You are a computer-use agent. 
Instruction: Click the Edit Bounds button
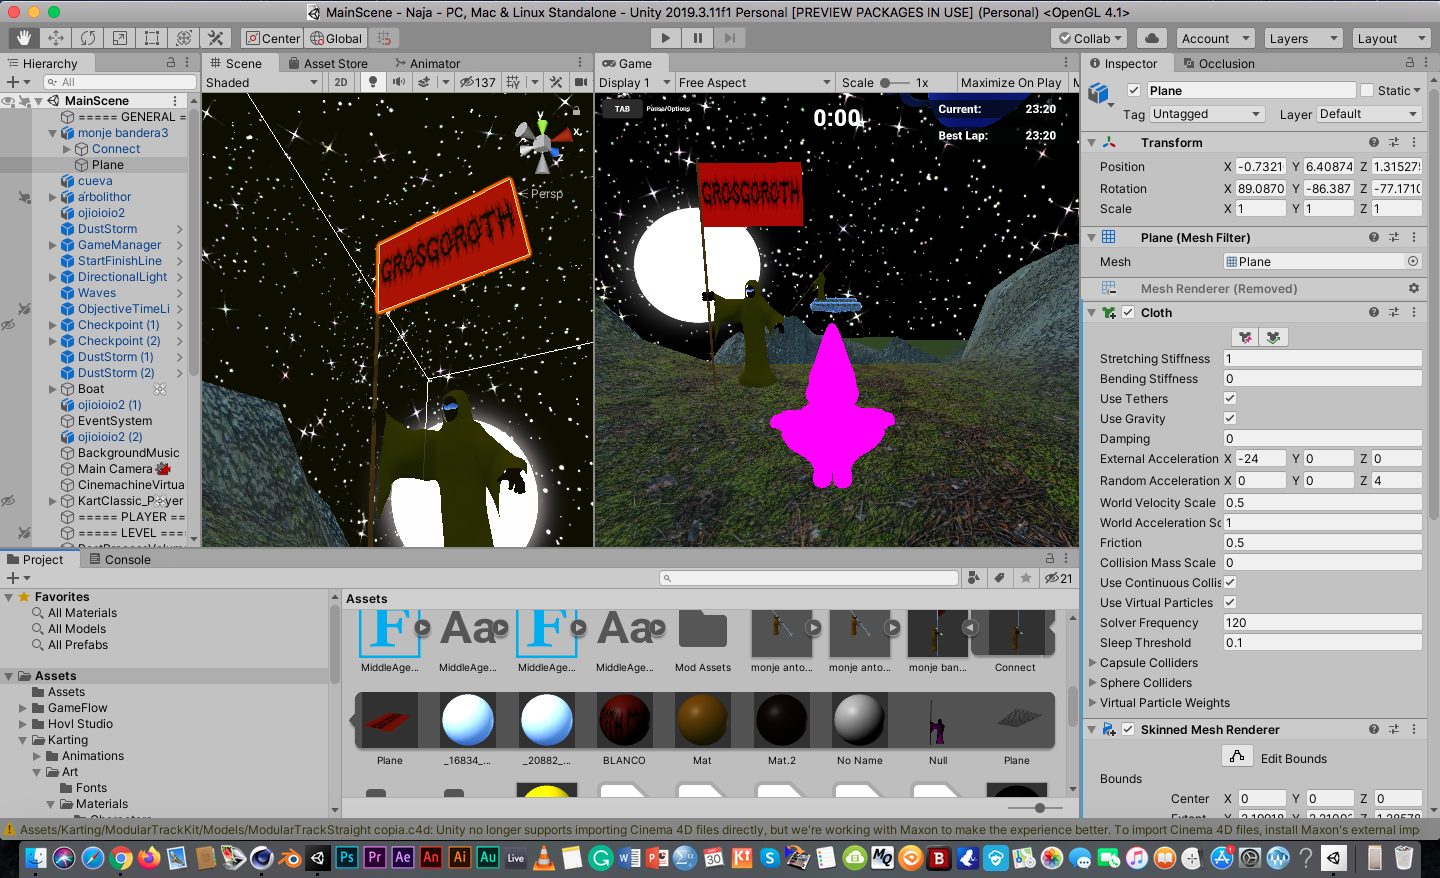pyautogui.click(x=1237, y=758)
